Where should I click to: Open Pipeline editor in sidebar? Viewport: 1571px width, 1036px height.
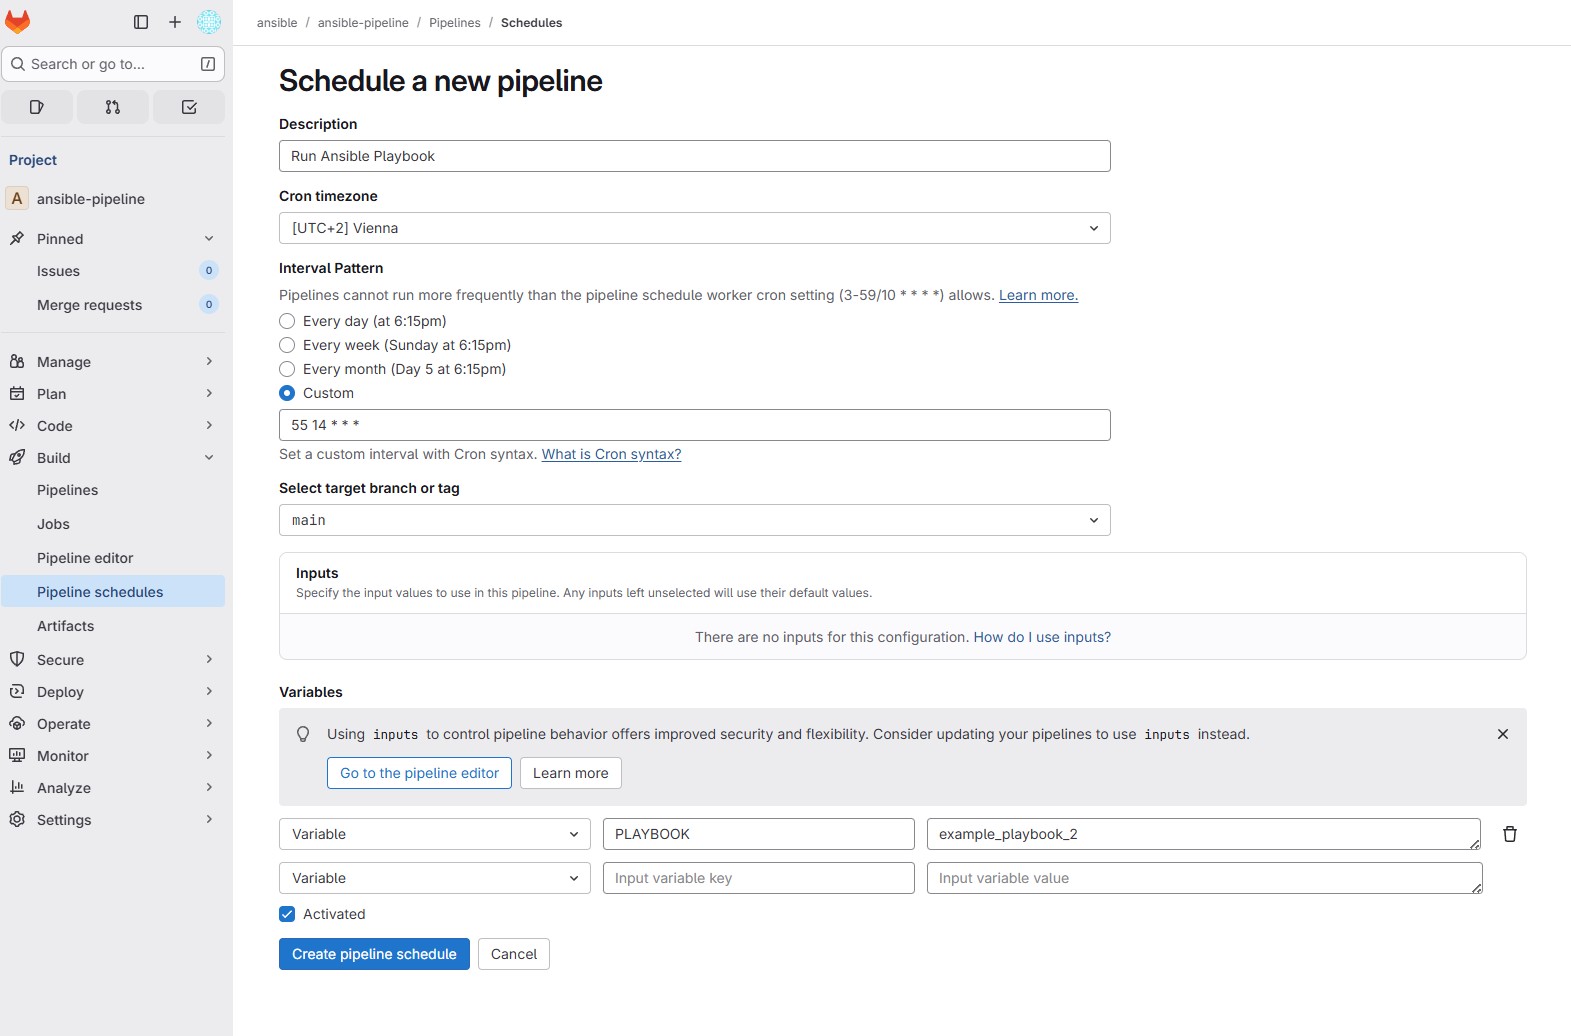coord(85,558)
